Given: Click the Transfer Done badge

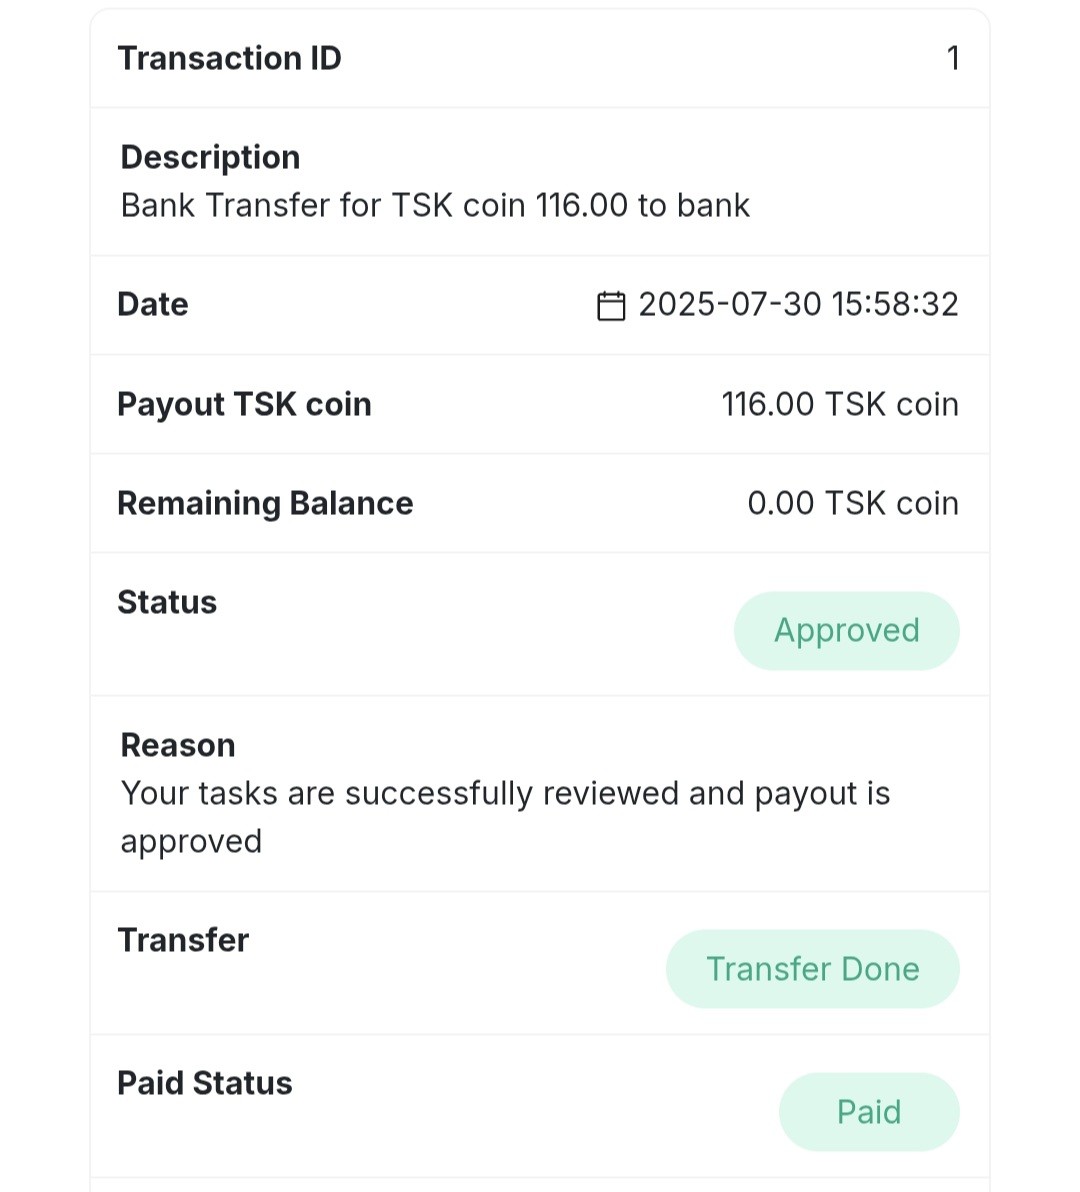Looking at the screenshot, I should click(812, 969).
